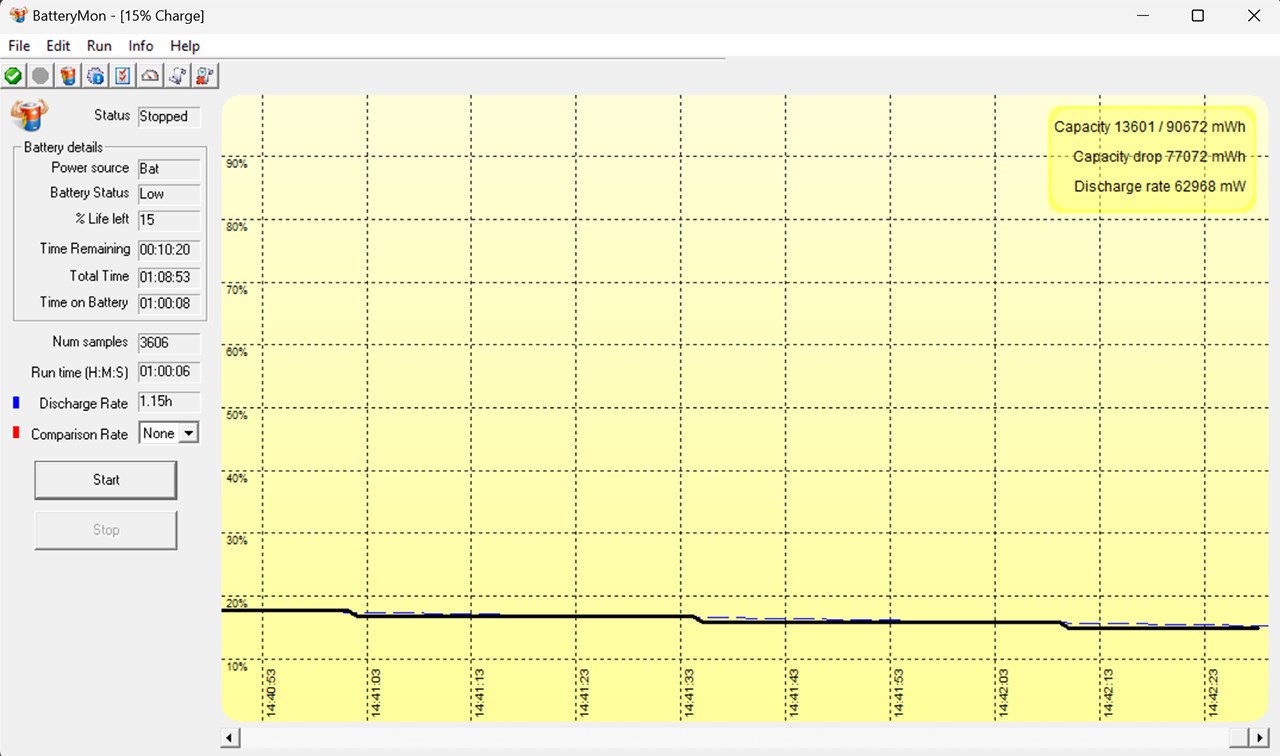Open the Run menu

(x=99, y=46)
